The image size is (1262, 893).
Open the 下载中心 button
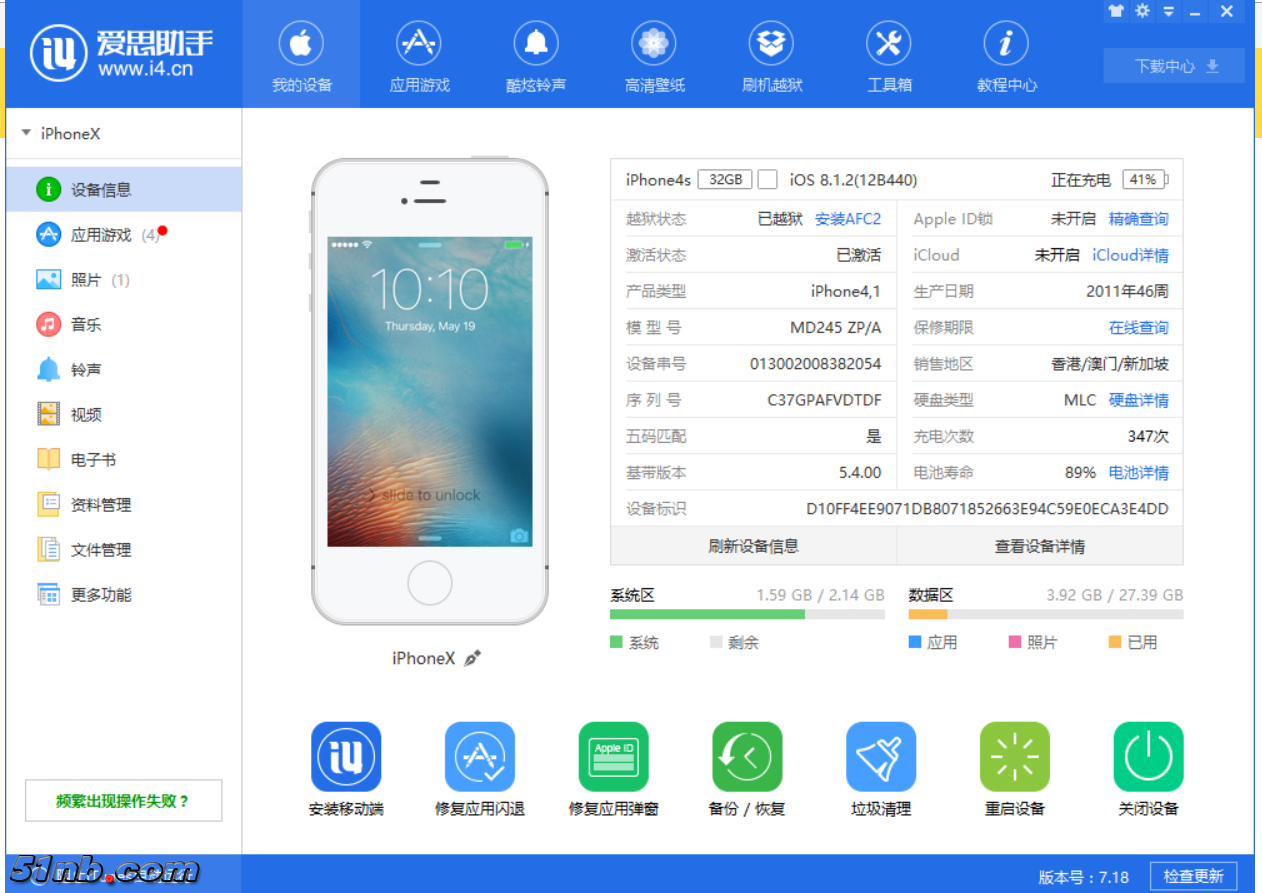click(1174, 66)
